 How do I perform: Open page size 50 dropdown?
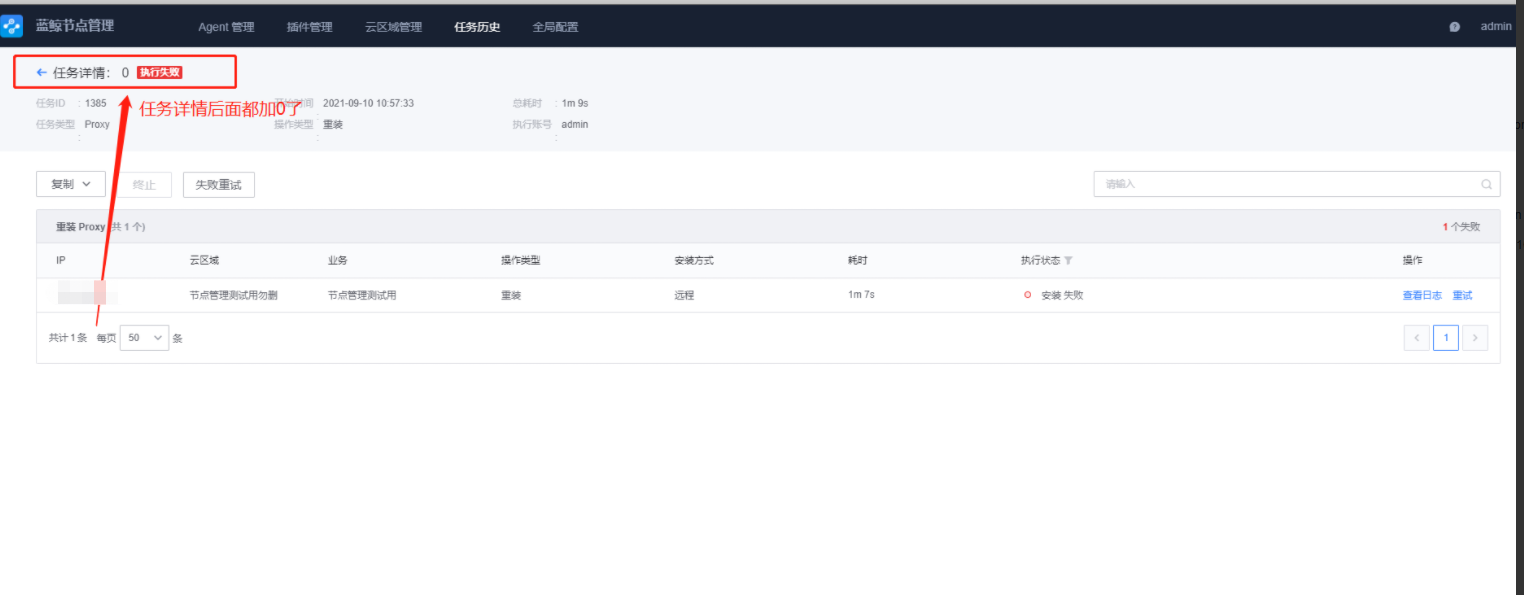coord(145,338)
